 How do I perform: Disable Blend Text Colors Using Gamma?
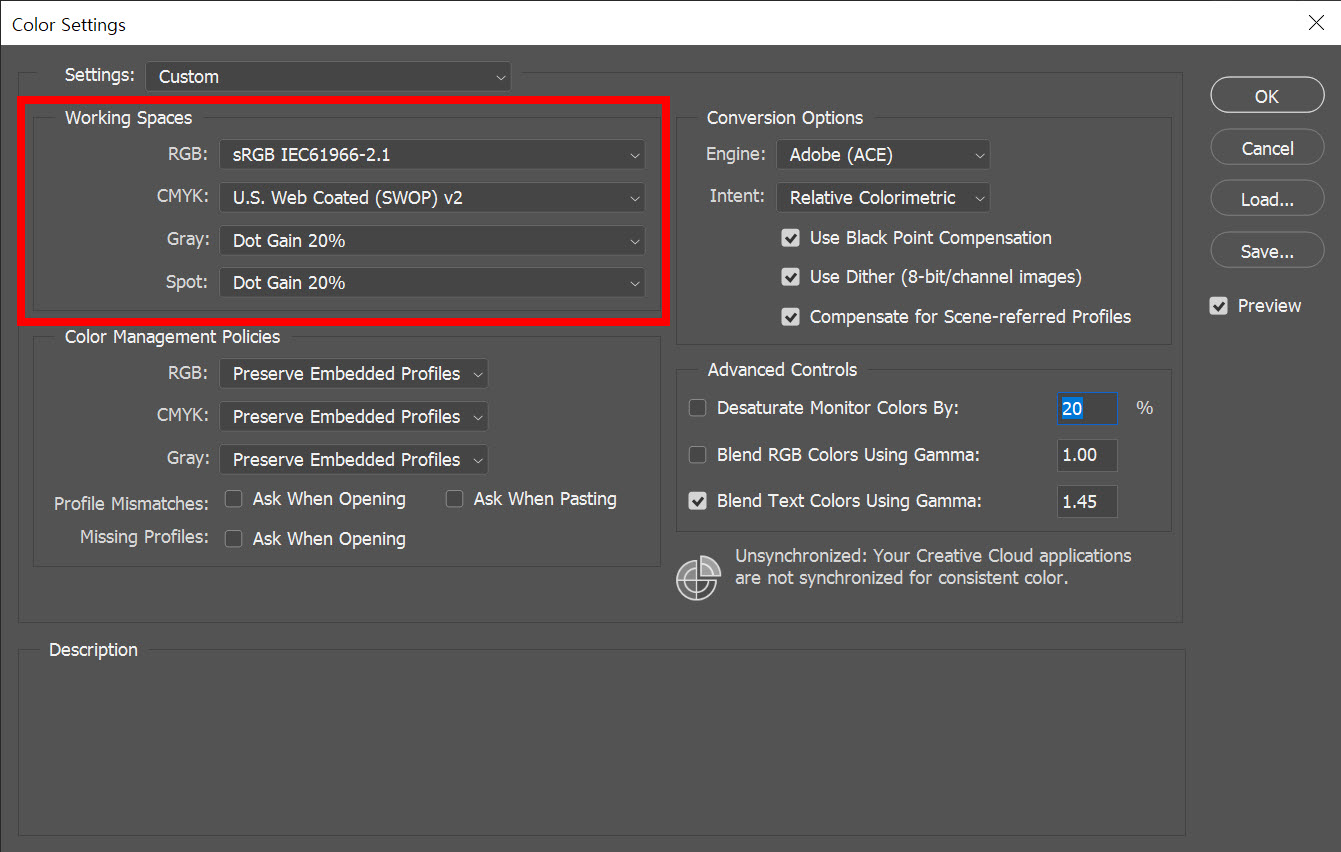click(698, 501)
